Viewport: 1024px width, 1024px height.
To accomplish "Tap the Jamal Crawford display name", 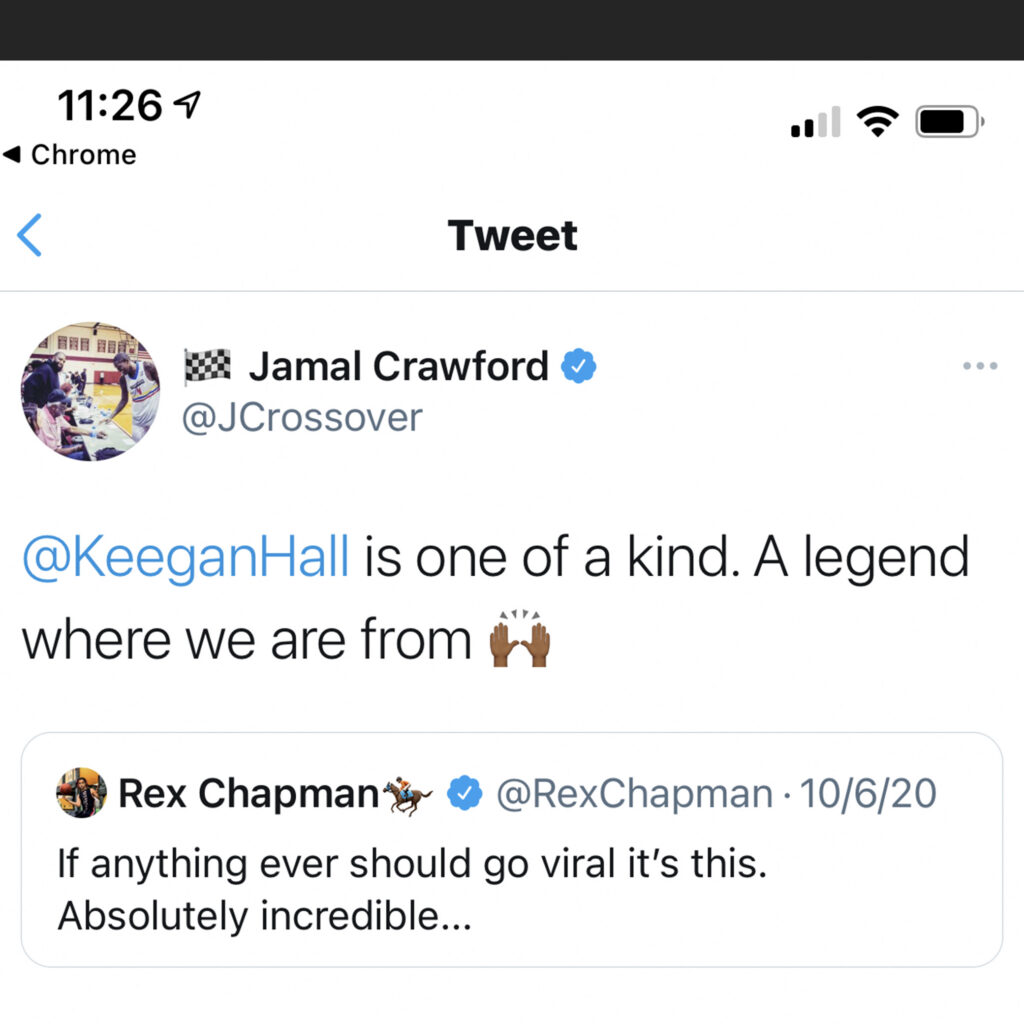I will 398,367.
